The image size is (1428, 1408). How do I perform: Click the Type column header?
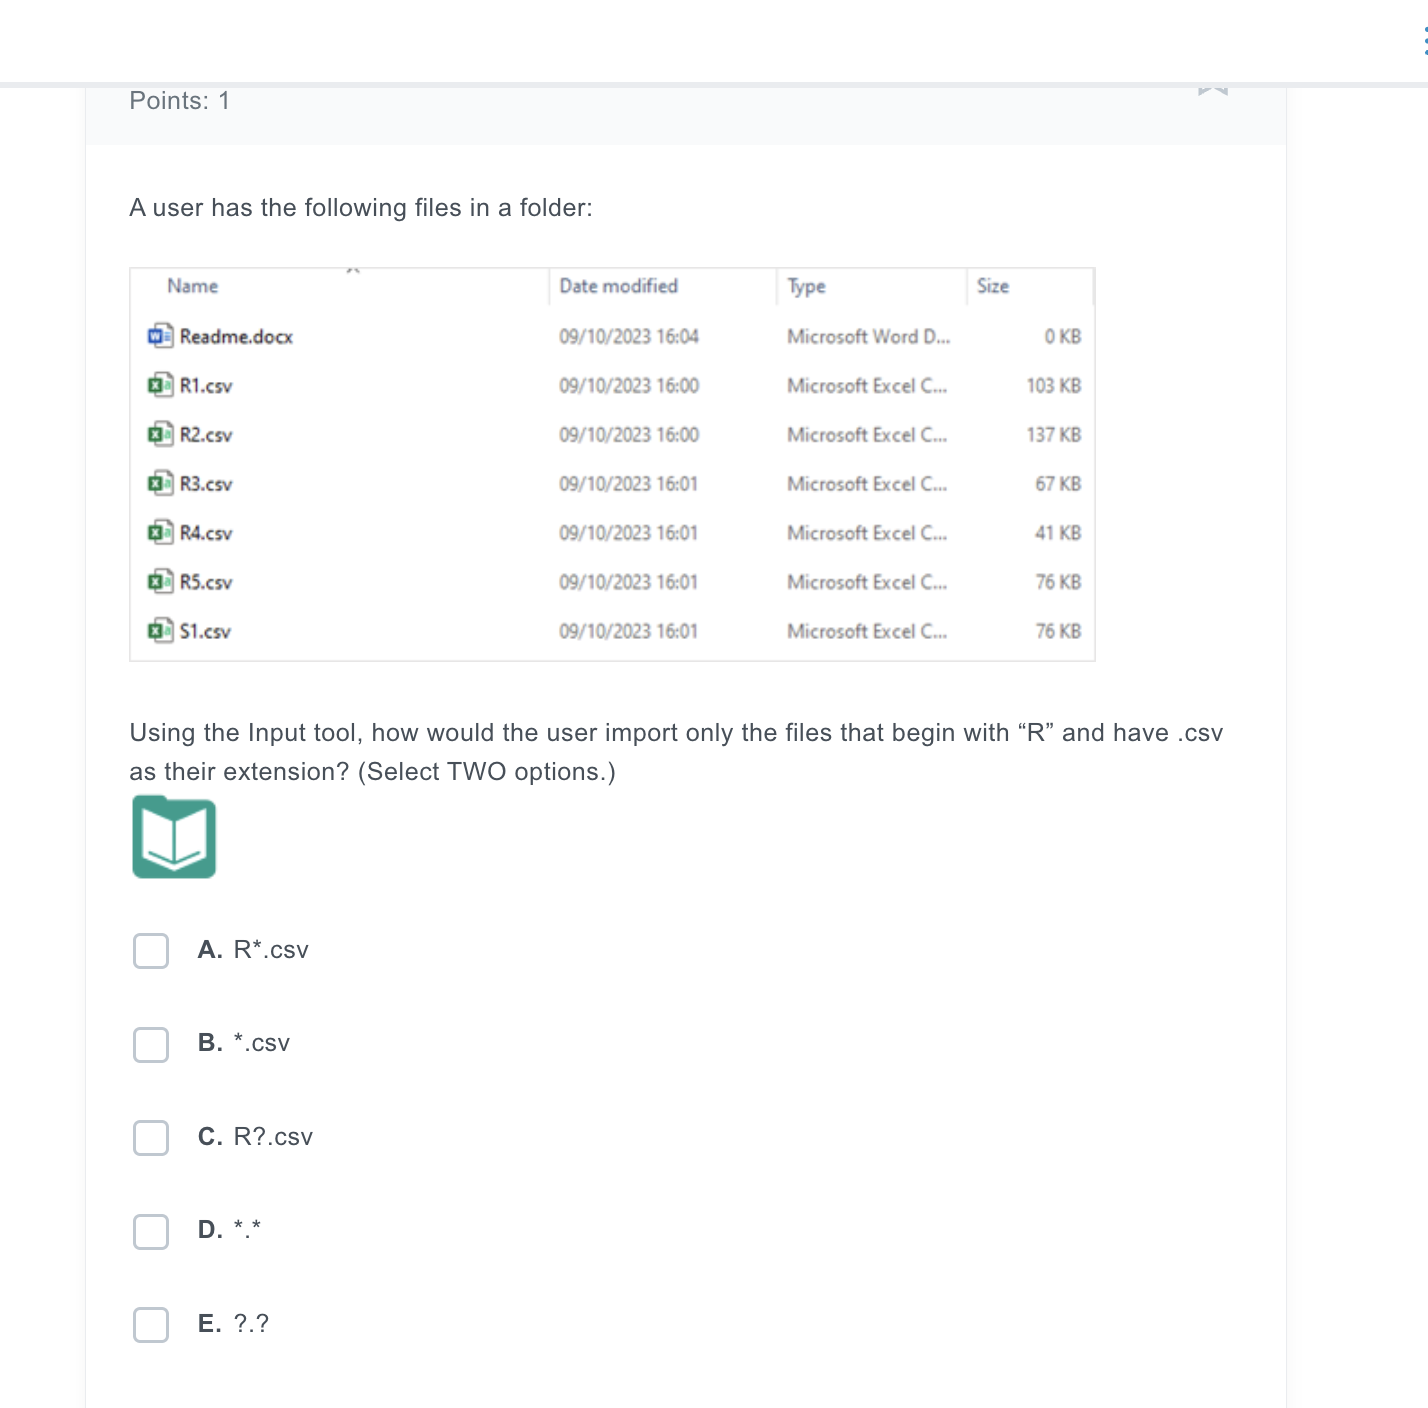(x=807, y=287)
